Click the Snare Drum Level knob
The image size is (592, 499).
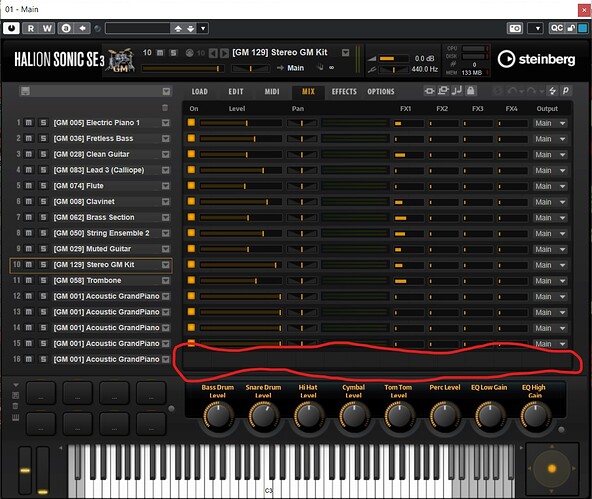(x=263, y=415)
